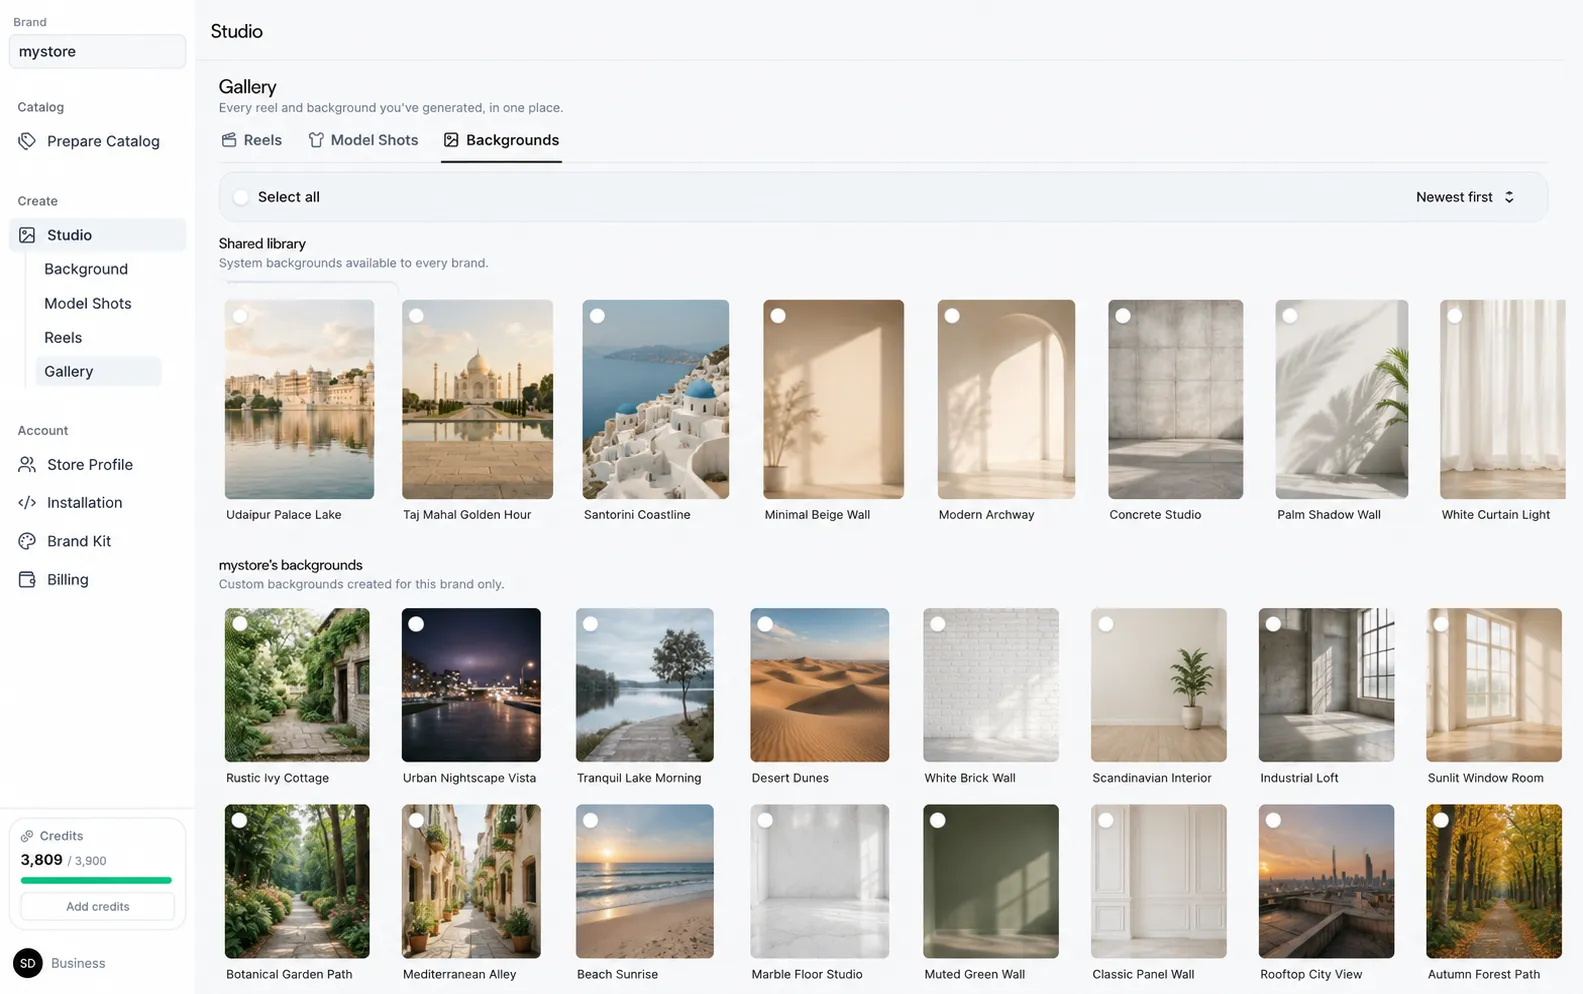Tick the Minimal Beige Wall selection circle

[778, 316]
